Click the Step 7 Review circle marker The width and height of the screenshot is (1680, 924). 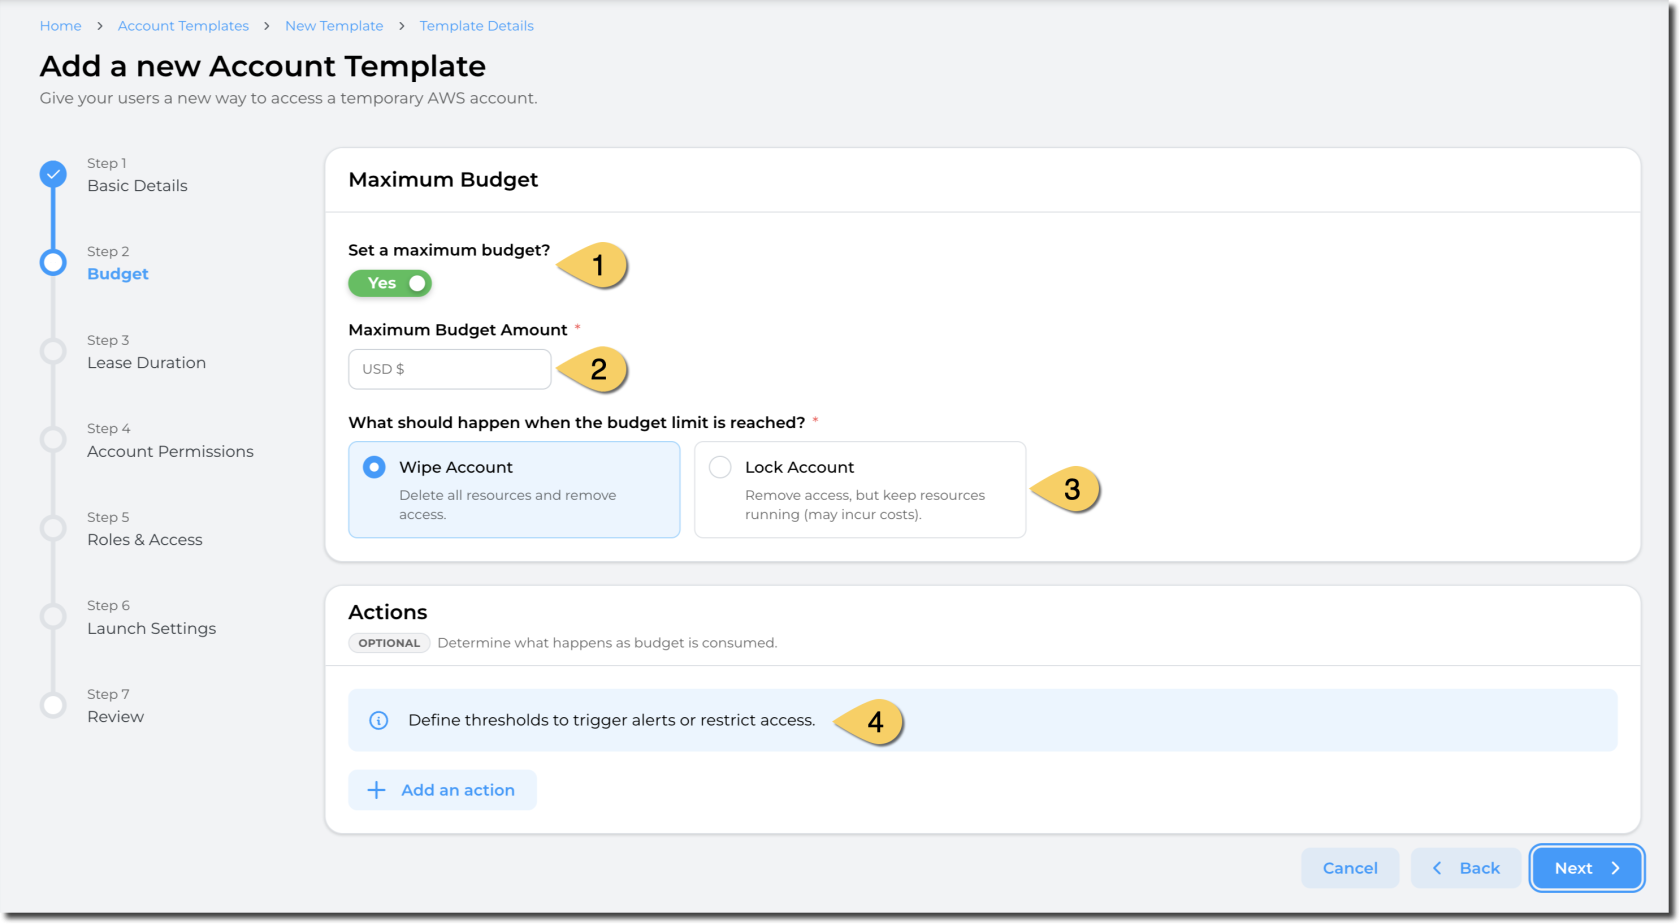(x=53, y=705)
